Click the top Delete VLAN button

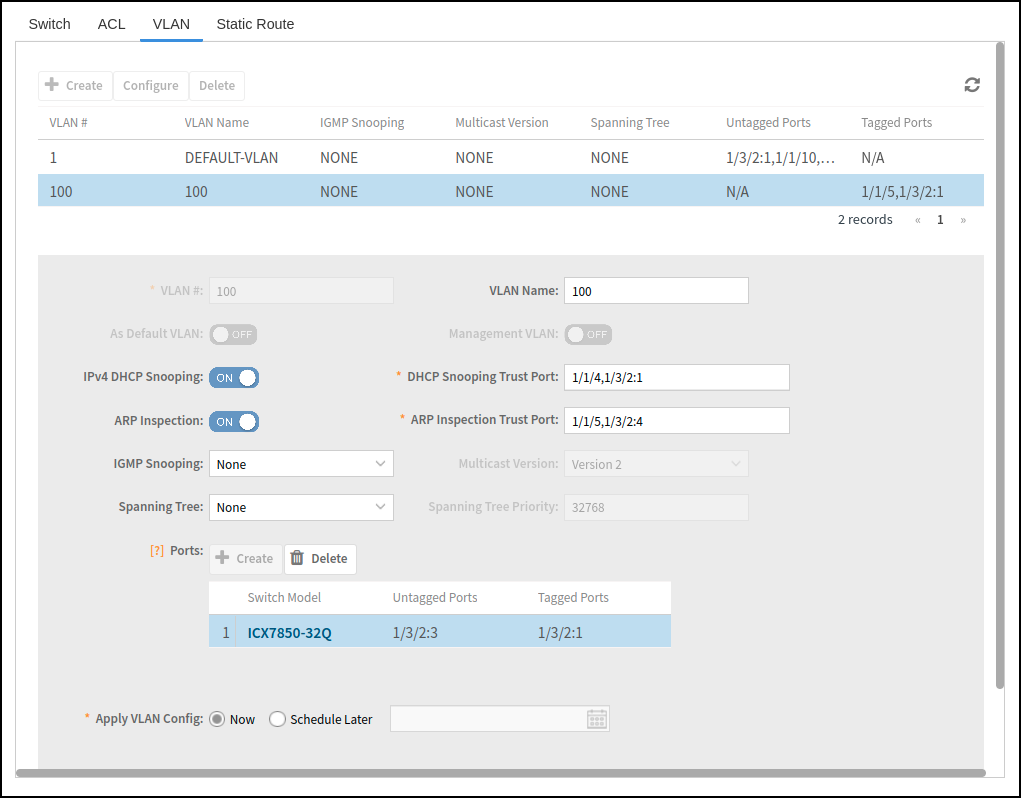[x=217, y=86]
